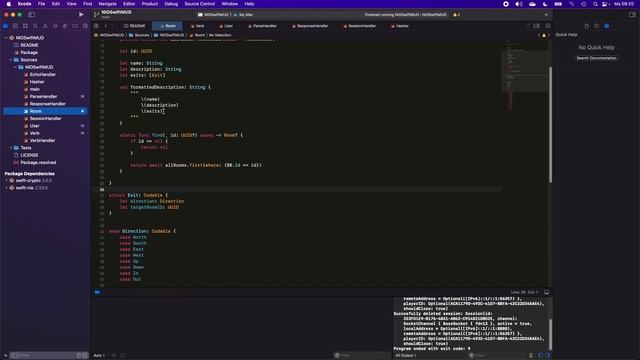Open the Source Control navigator icon
Viewport: 640px width, 360px height.
[x=16, y=26]
